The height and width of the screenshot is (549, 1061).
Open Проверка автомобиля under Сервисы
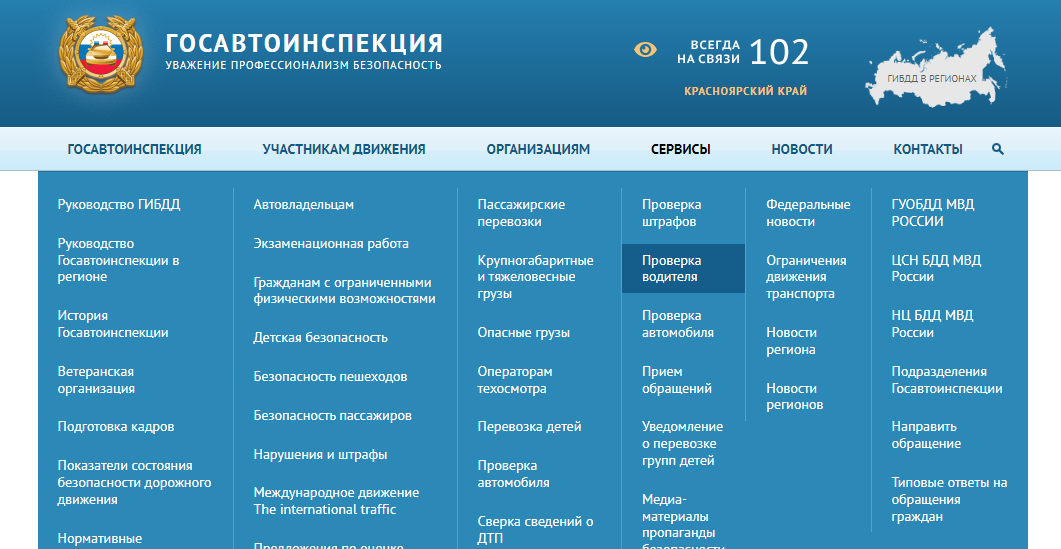(677, 324)
